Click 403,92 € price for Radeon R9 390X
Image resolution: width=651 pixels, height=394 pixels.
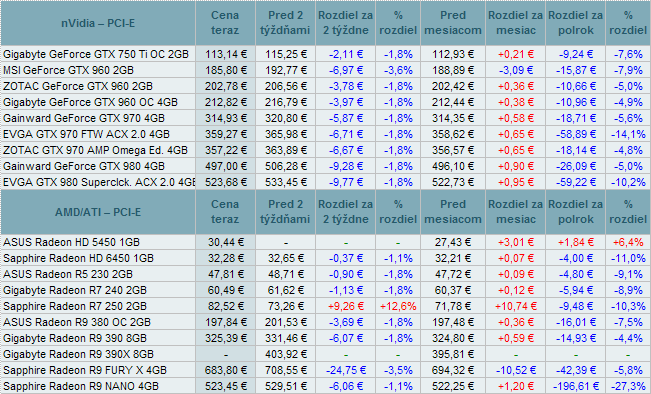[286, 354]
